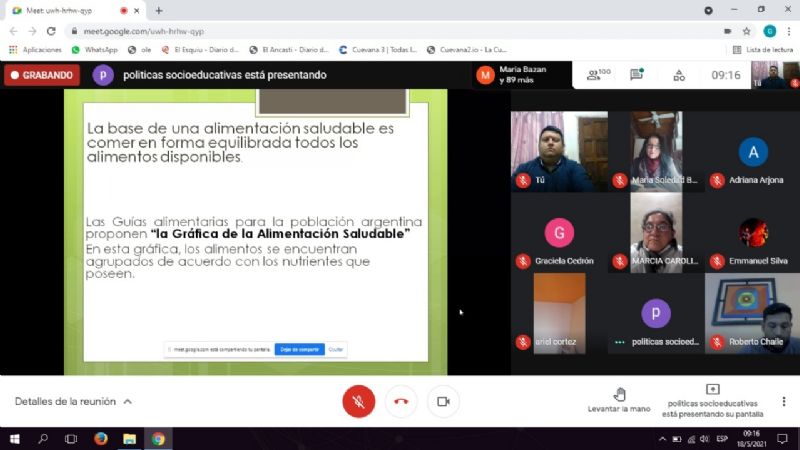Select Roberto Chaile video tile
Viewport: 800px width, 450px height.
[753, 313]
